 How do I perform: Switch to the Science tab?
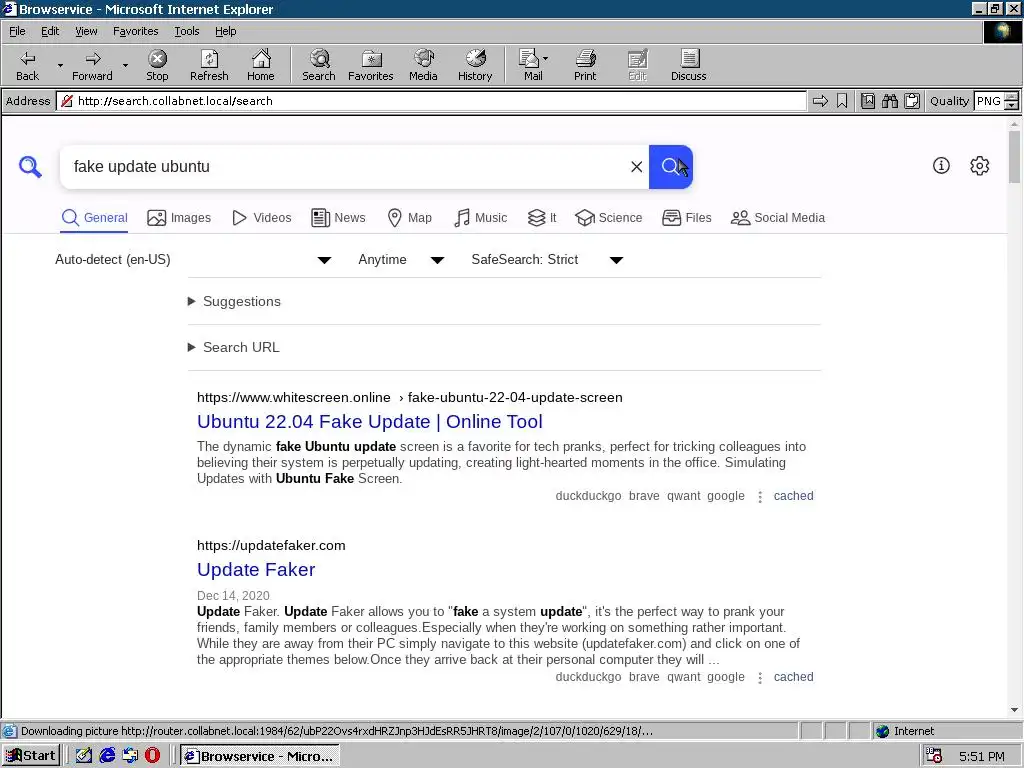point(609,217)
